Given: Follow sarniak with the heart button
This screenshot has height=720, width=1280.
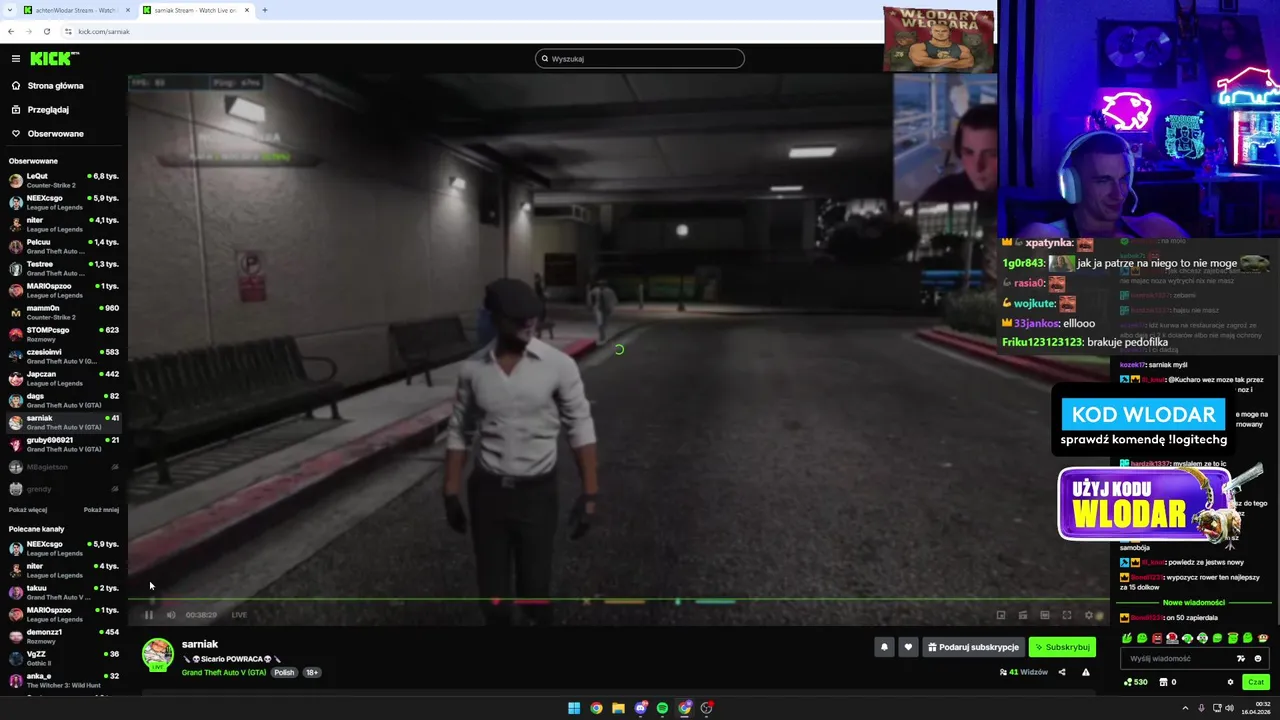Looking at the screenshot, I should point(908,647).
